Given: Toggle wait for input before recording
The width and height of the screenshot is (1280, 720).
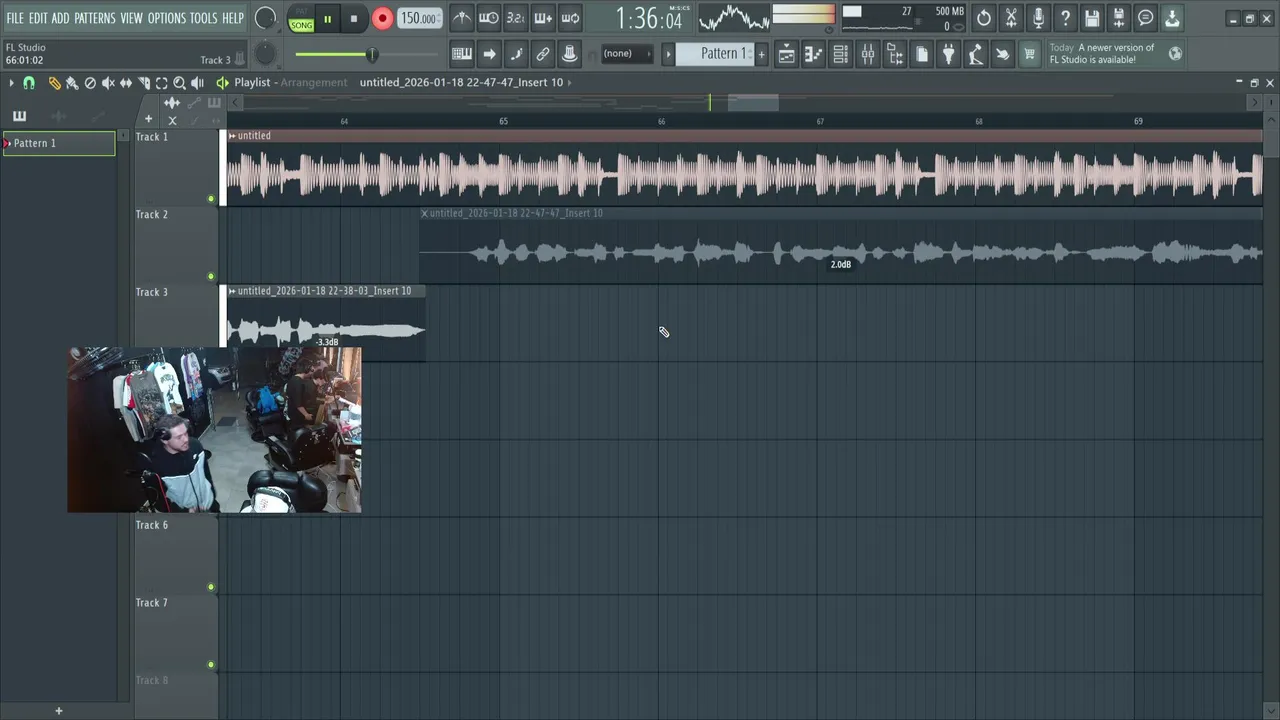Looking at the screenshot, I should coord(488,18).
